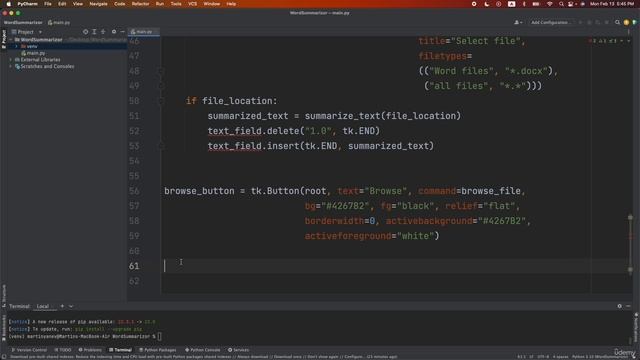Screen dimensions: 640x360
Task: Collapse the WordSummarizer root folder
Action: pyautogui.click(x=11, y=40)
